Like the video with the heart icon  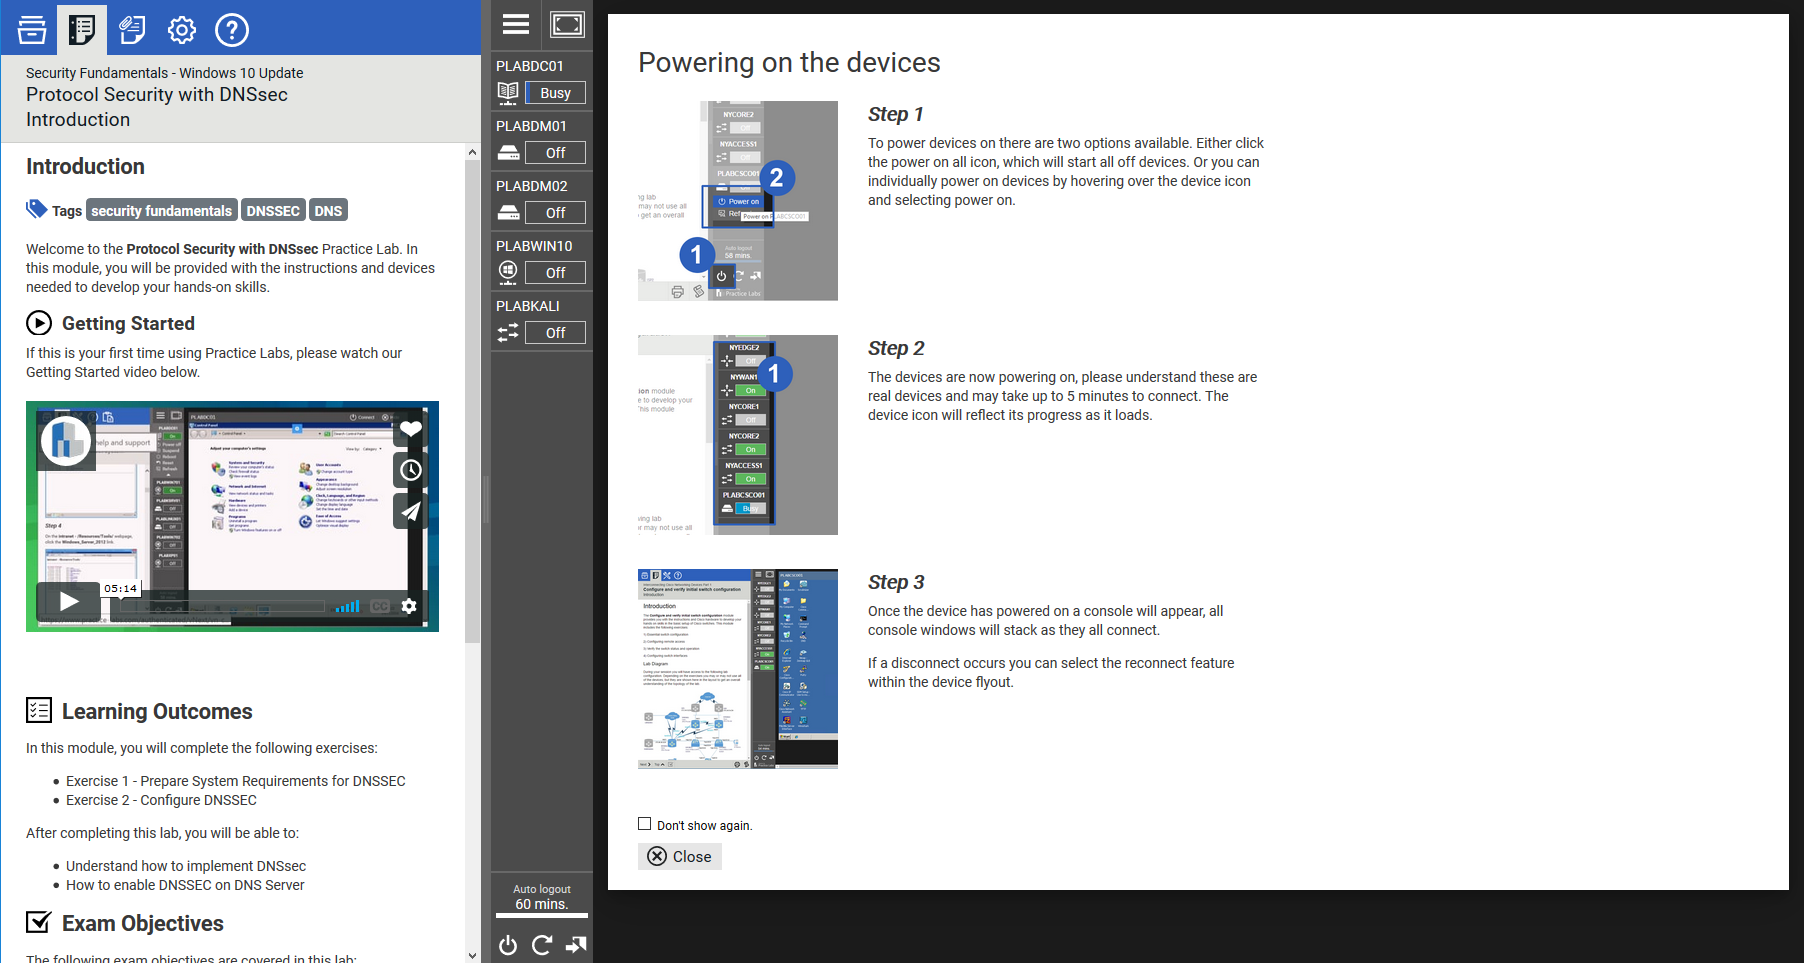pos(411,429)
